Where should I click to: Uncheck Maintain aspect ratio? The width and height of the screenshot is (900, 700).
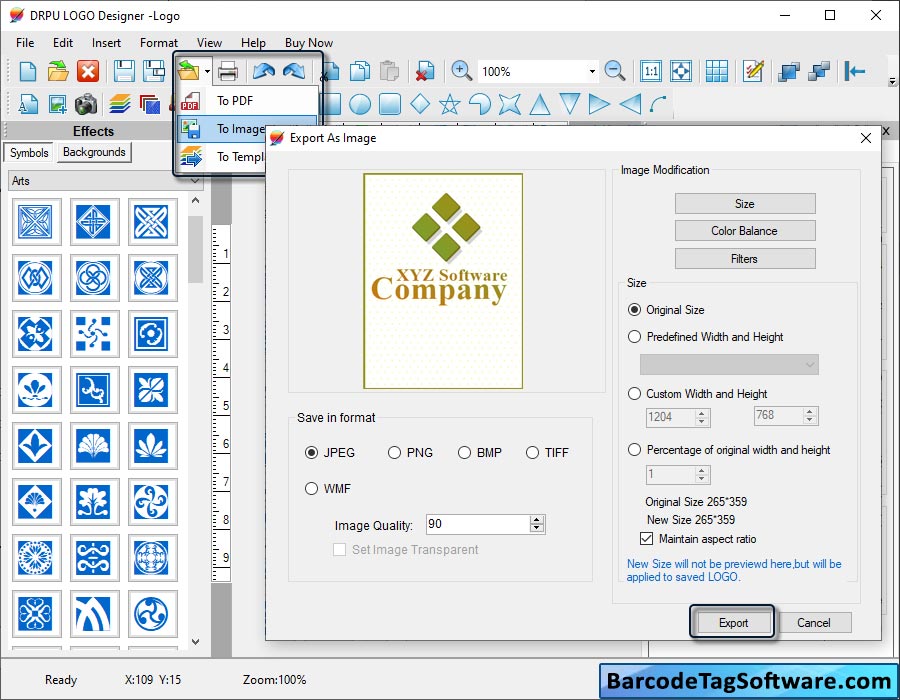(647, 539)
